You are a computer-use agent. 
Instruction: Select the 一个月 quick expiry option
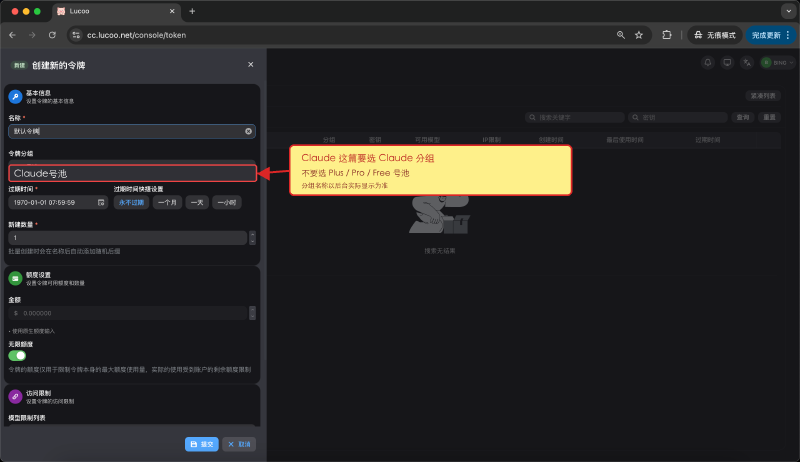(167, 202)
